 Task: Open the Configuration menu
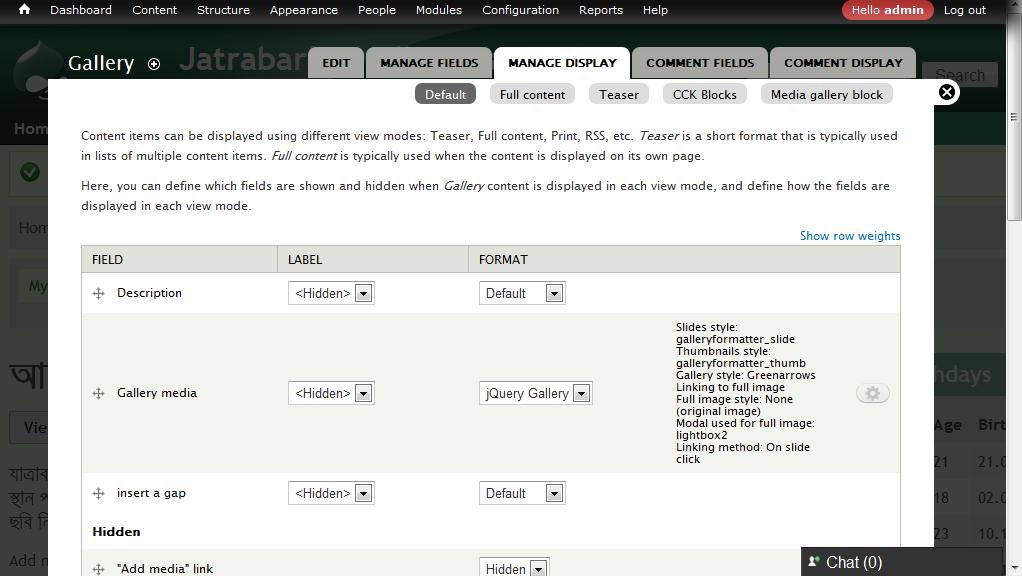520,10
